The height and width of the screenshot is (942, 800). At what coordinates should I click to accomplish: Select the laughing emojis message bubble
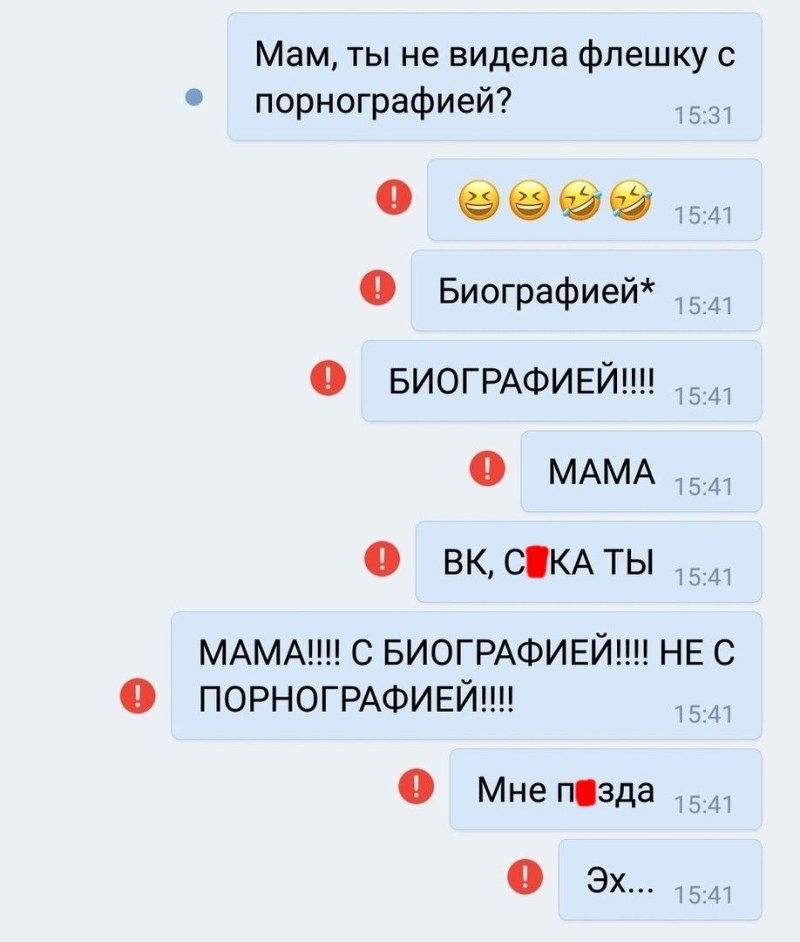[x=595, y=200]
